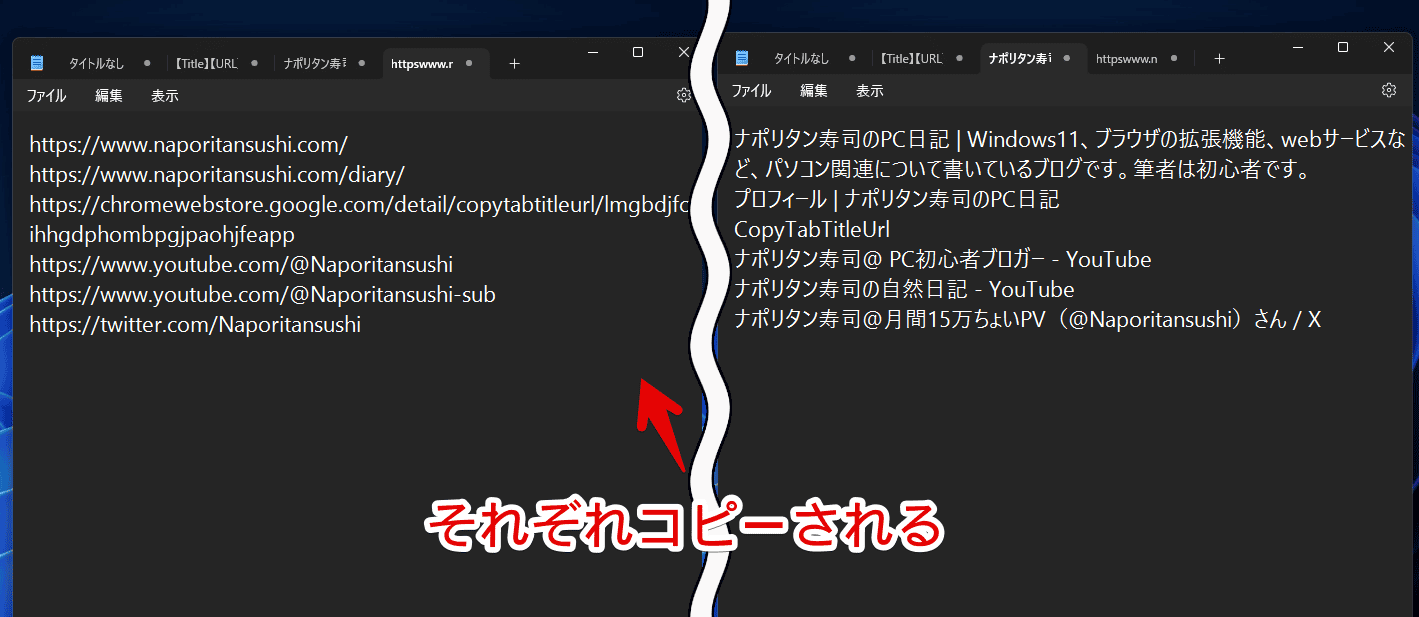This screenshot has width=1419, height=617.
Task: Click unsaved dot on タイトルなし tab, right window
Action: 852,58
